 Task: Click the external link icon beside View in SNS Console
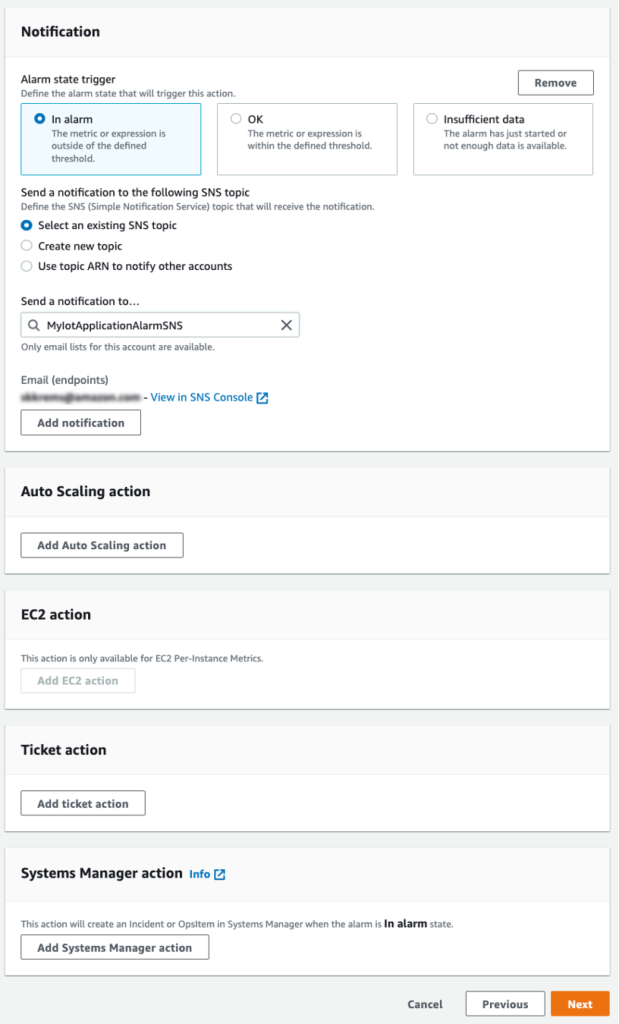click(262, 396)
